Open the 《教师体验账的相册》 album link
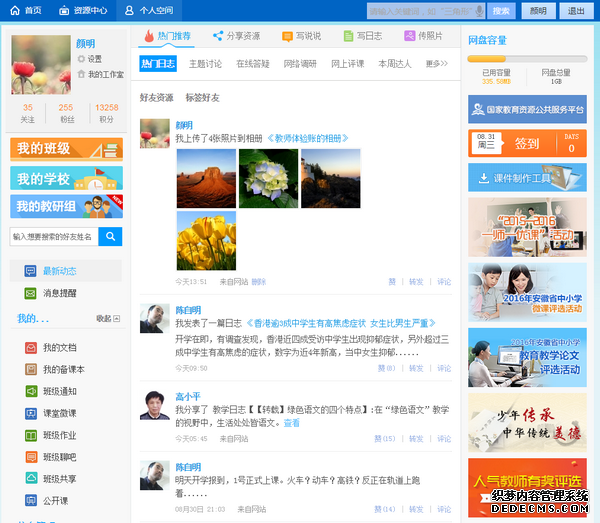 coord(307,138)
